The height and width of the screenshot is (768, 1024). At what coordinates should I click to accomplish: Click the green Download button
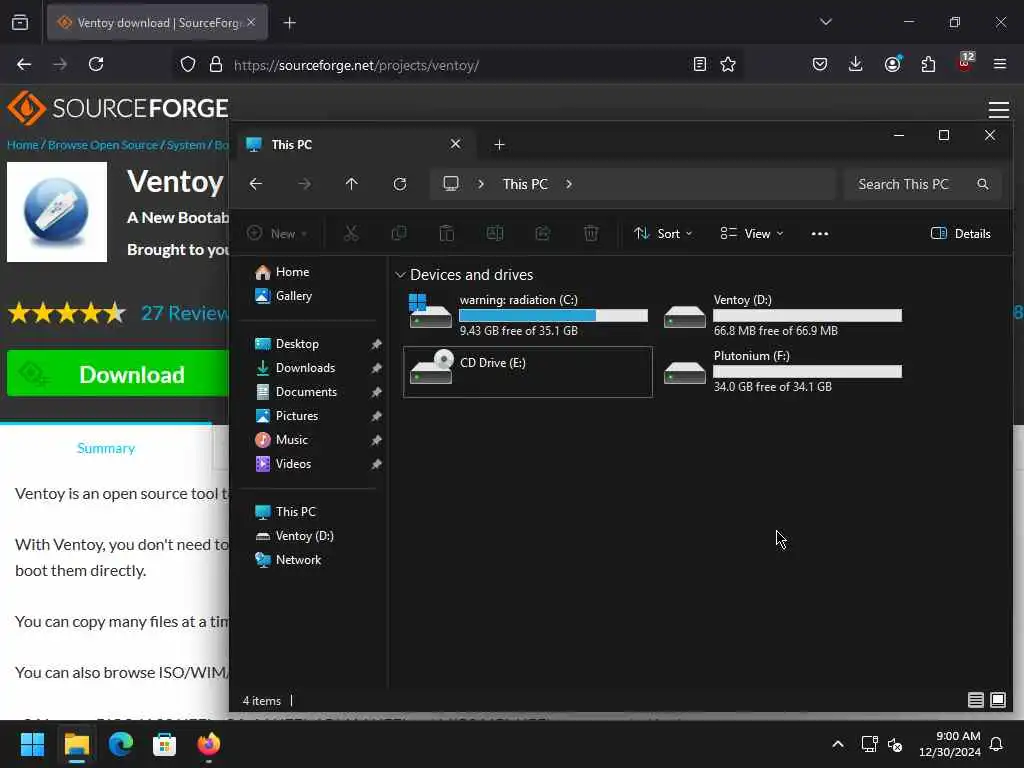[118, 374]
